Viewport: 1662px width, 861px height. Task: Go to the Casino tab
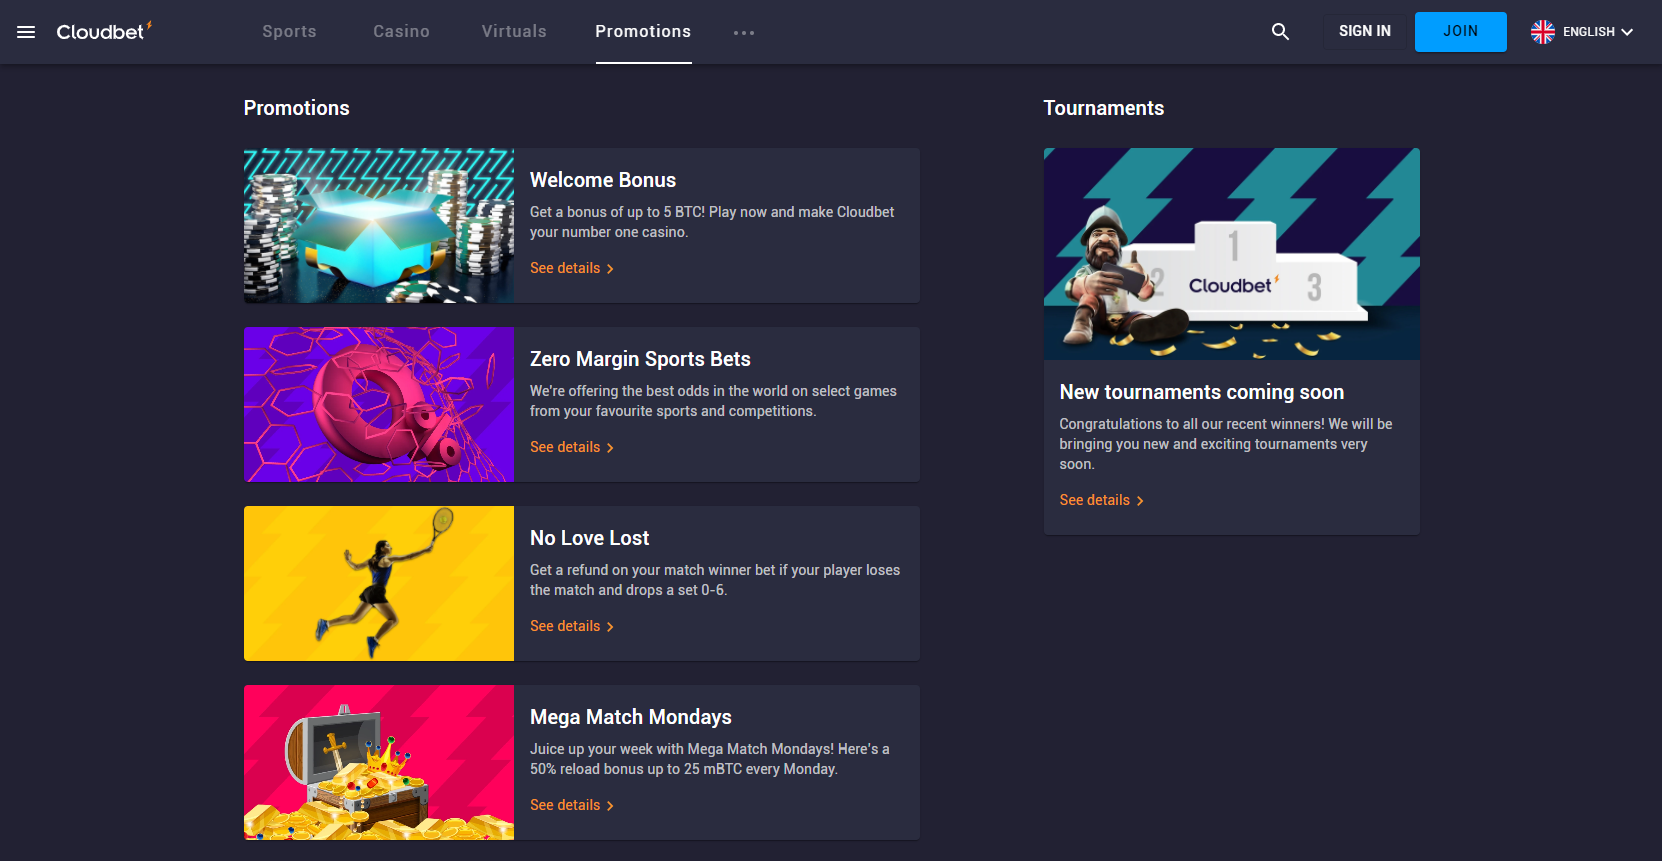pos(401,31)
